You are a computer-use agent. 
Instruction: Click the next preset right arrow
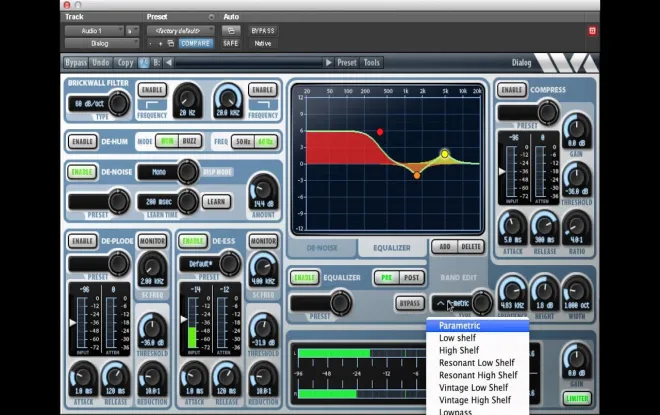[x=328, y=62]
